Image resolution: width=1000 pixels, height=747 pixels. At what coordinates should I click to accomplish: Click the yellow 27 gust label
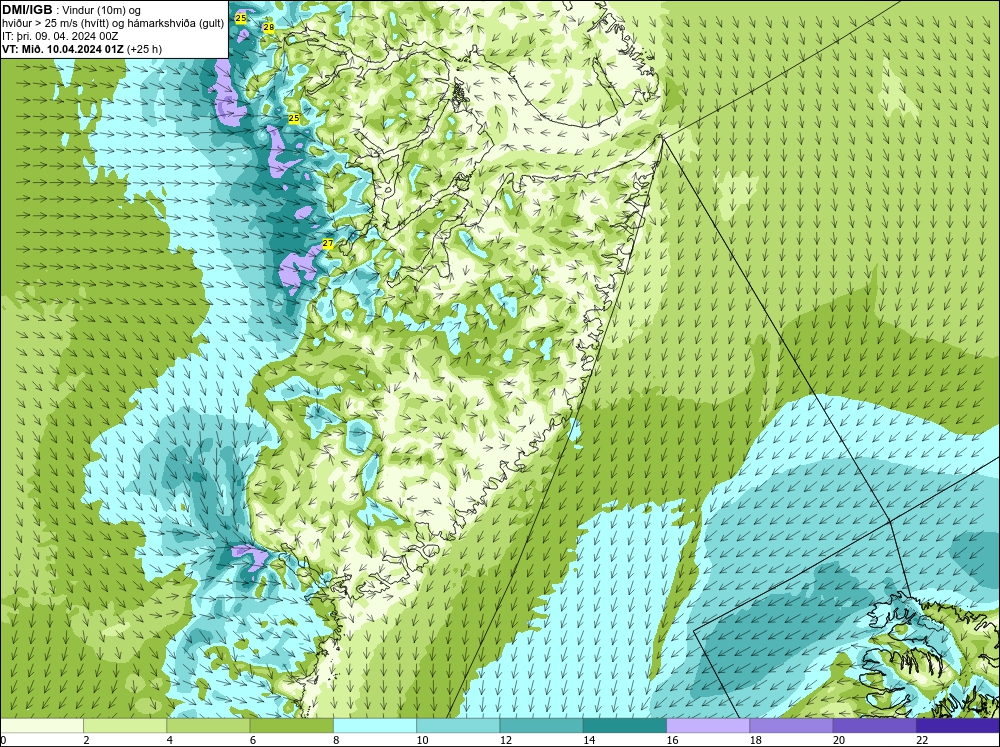point(328,244)
